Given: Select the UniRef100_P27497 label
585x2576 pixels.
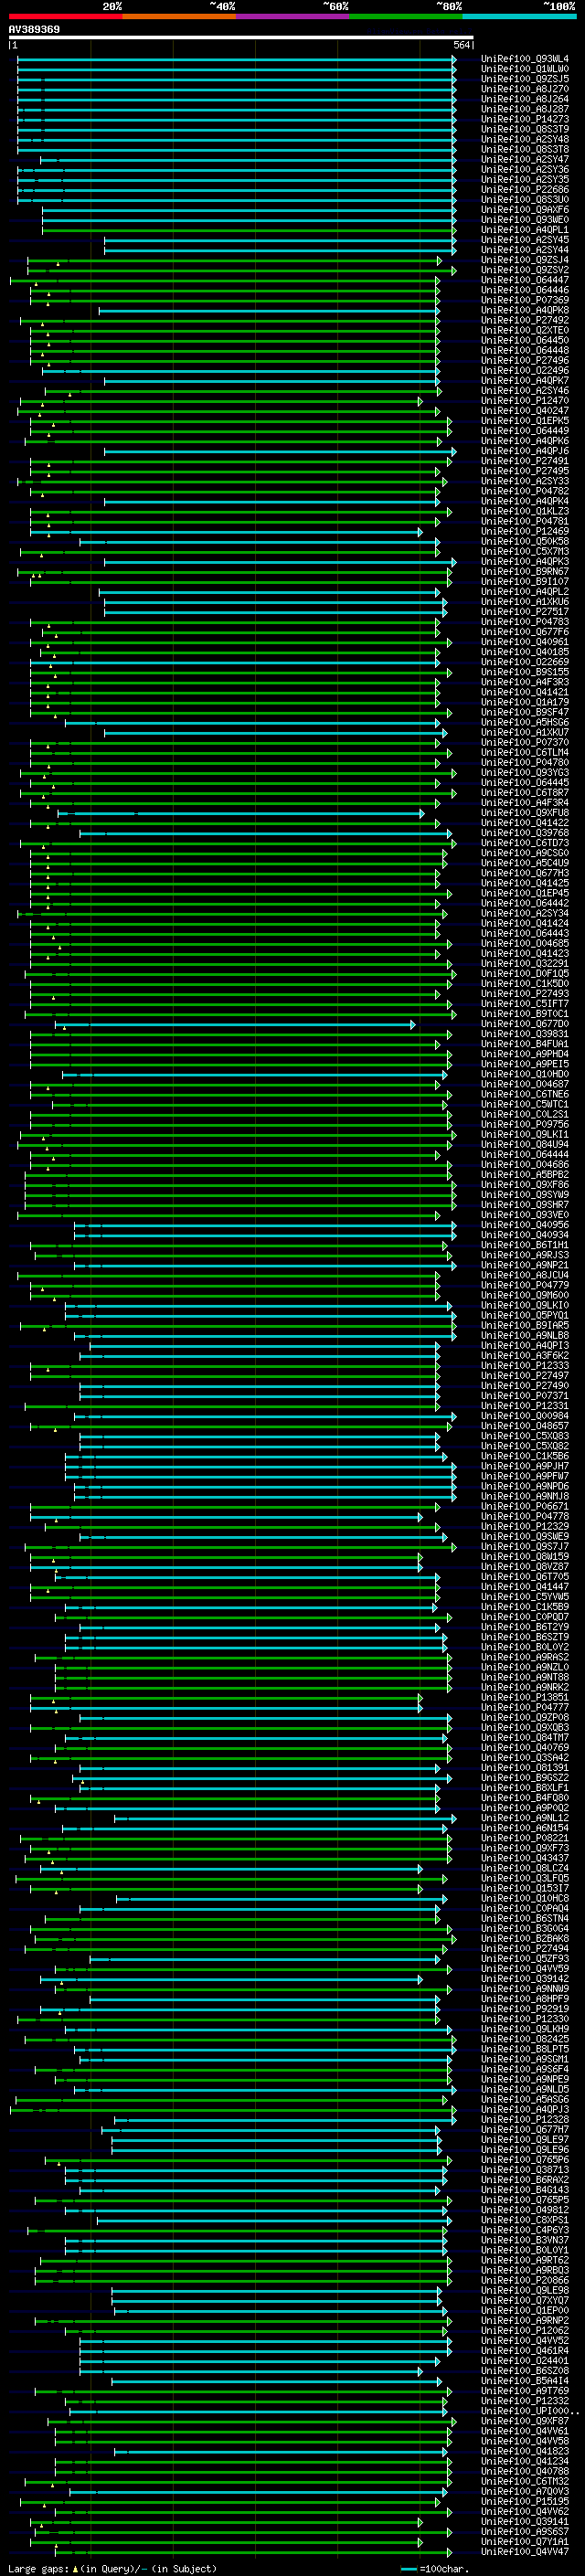Looking at the screenshot, I should [x=525, y=1375].
